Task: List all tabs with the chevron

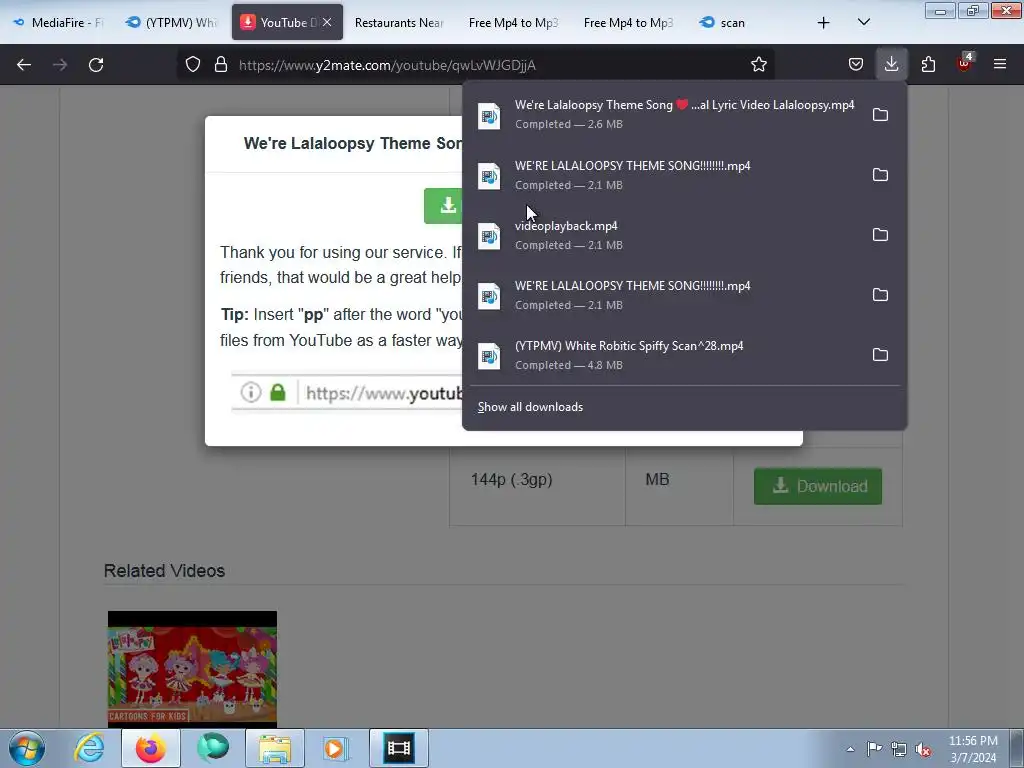Action: tap(863, 23)
